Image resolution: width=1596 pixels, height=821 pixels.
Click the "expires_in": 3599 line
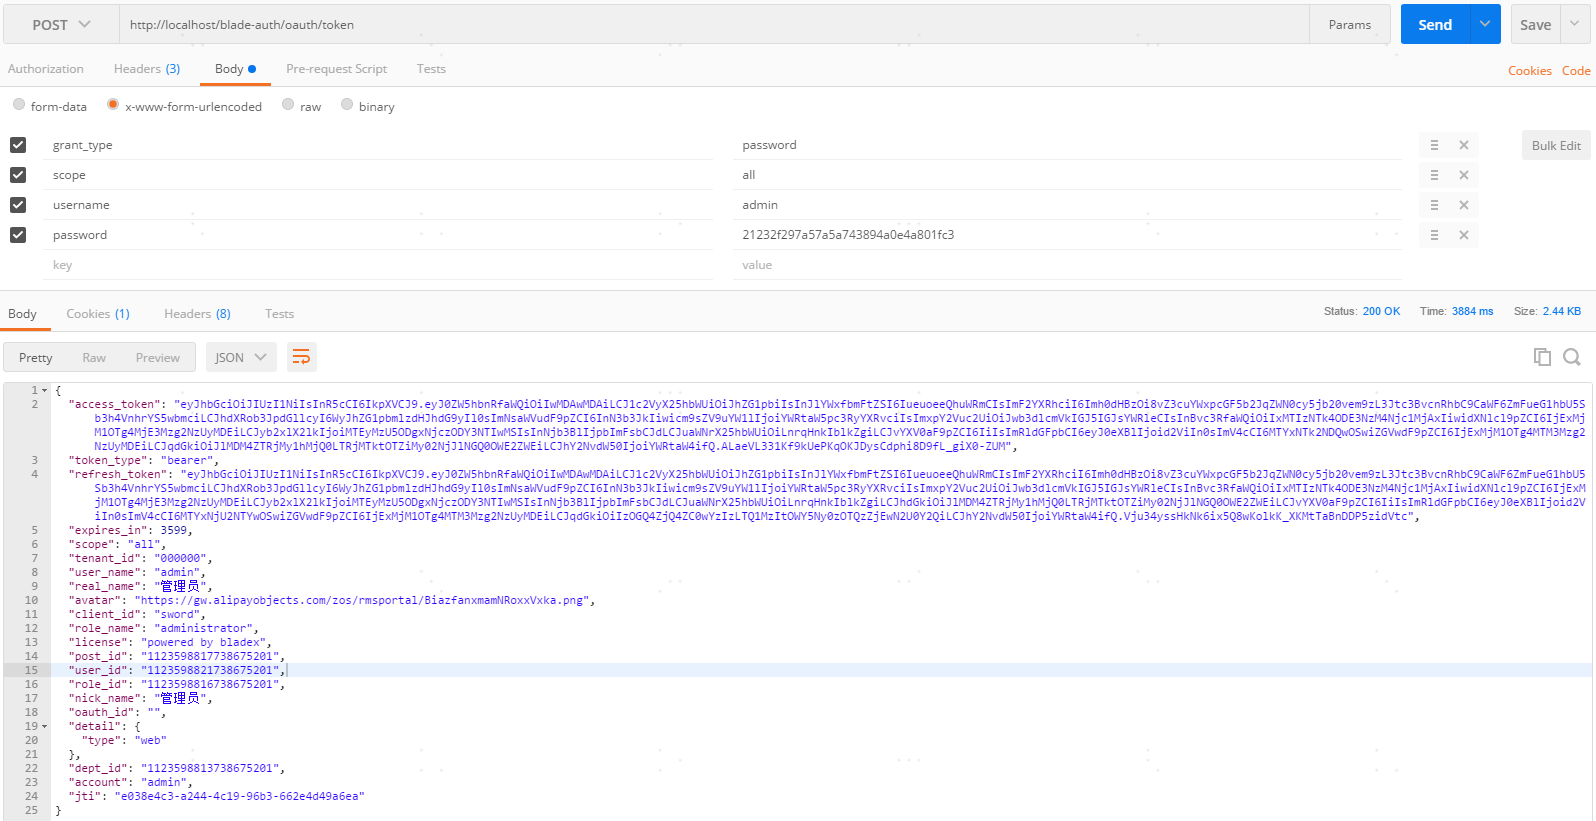point(130,531)
